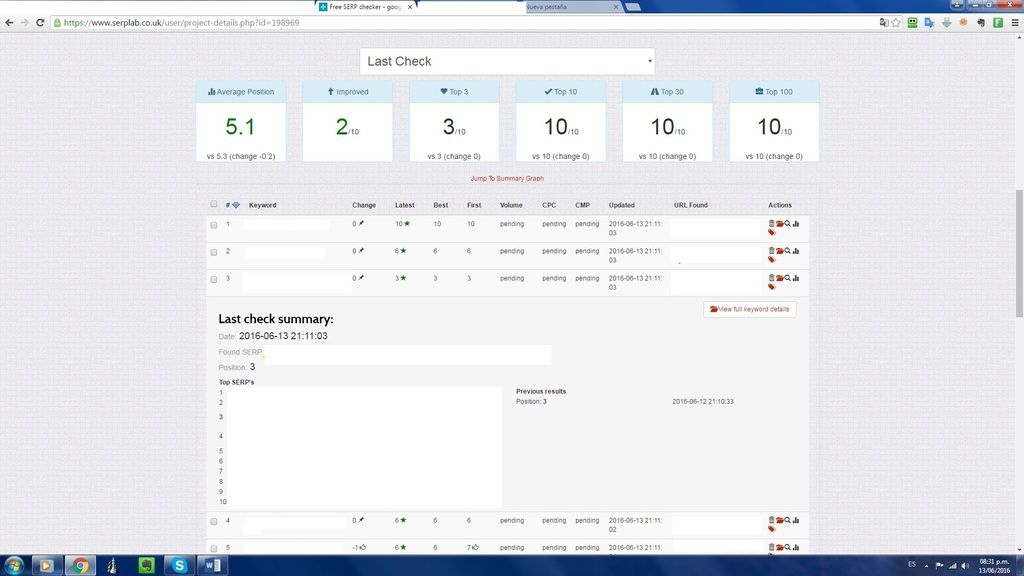Delete keyword row 1 using trash icon
The width and height of the screenshot is (1024, 576).
point(771,223)
